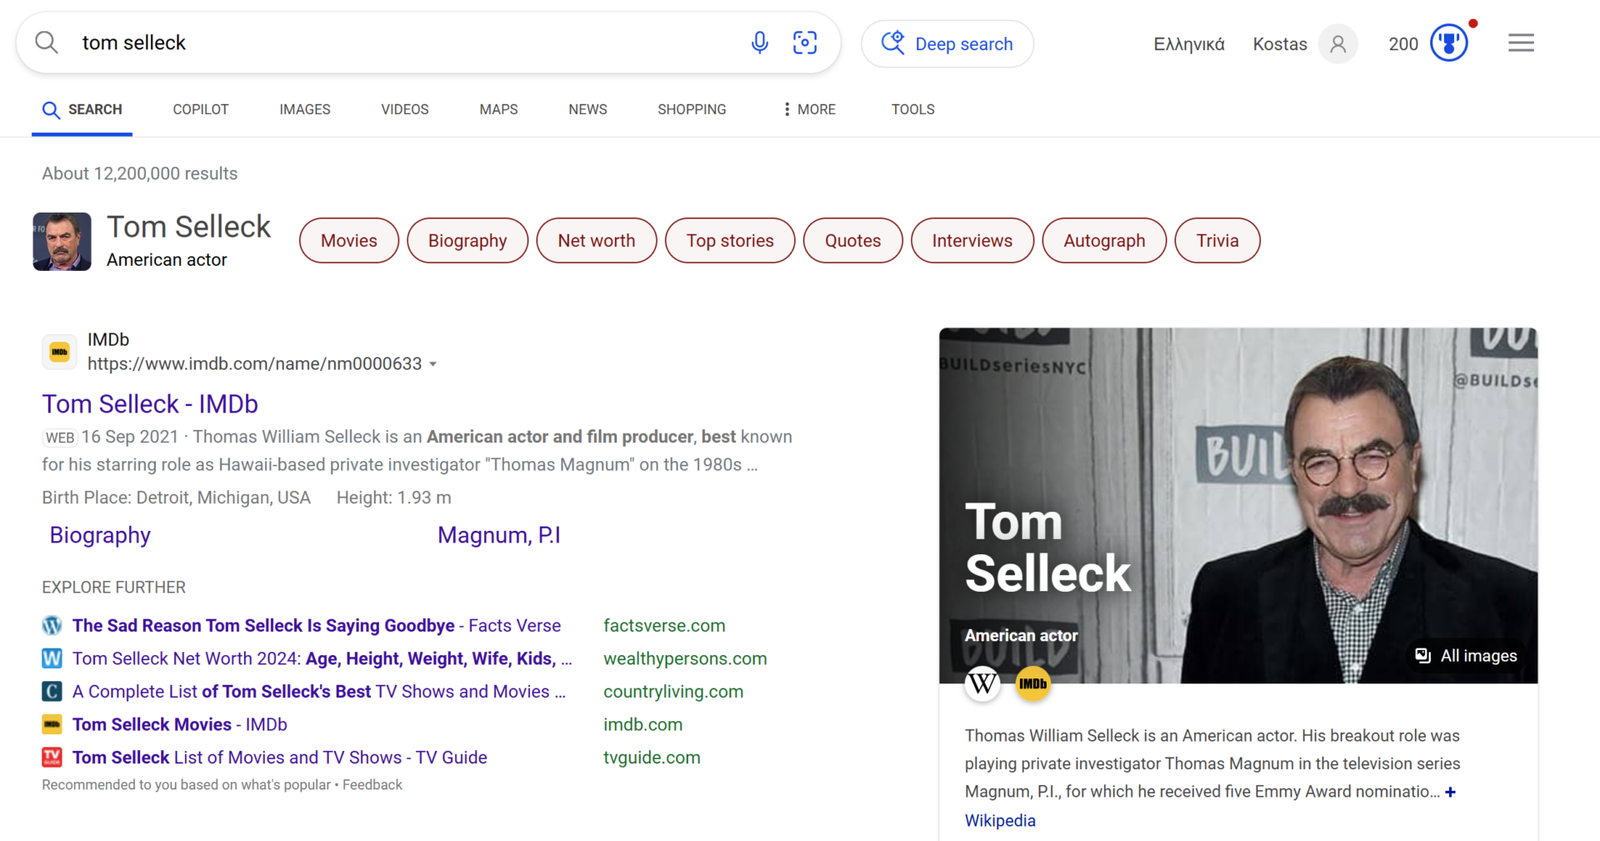Click the microphone voice search icon
Viewport: 1600px width, 841px height.
759,43
